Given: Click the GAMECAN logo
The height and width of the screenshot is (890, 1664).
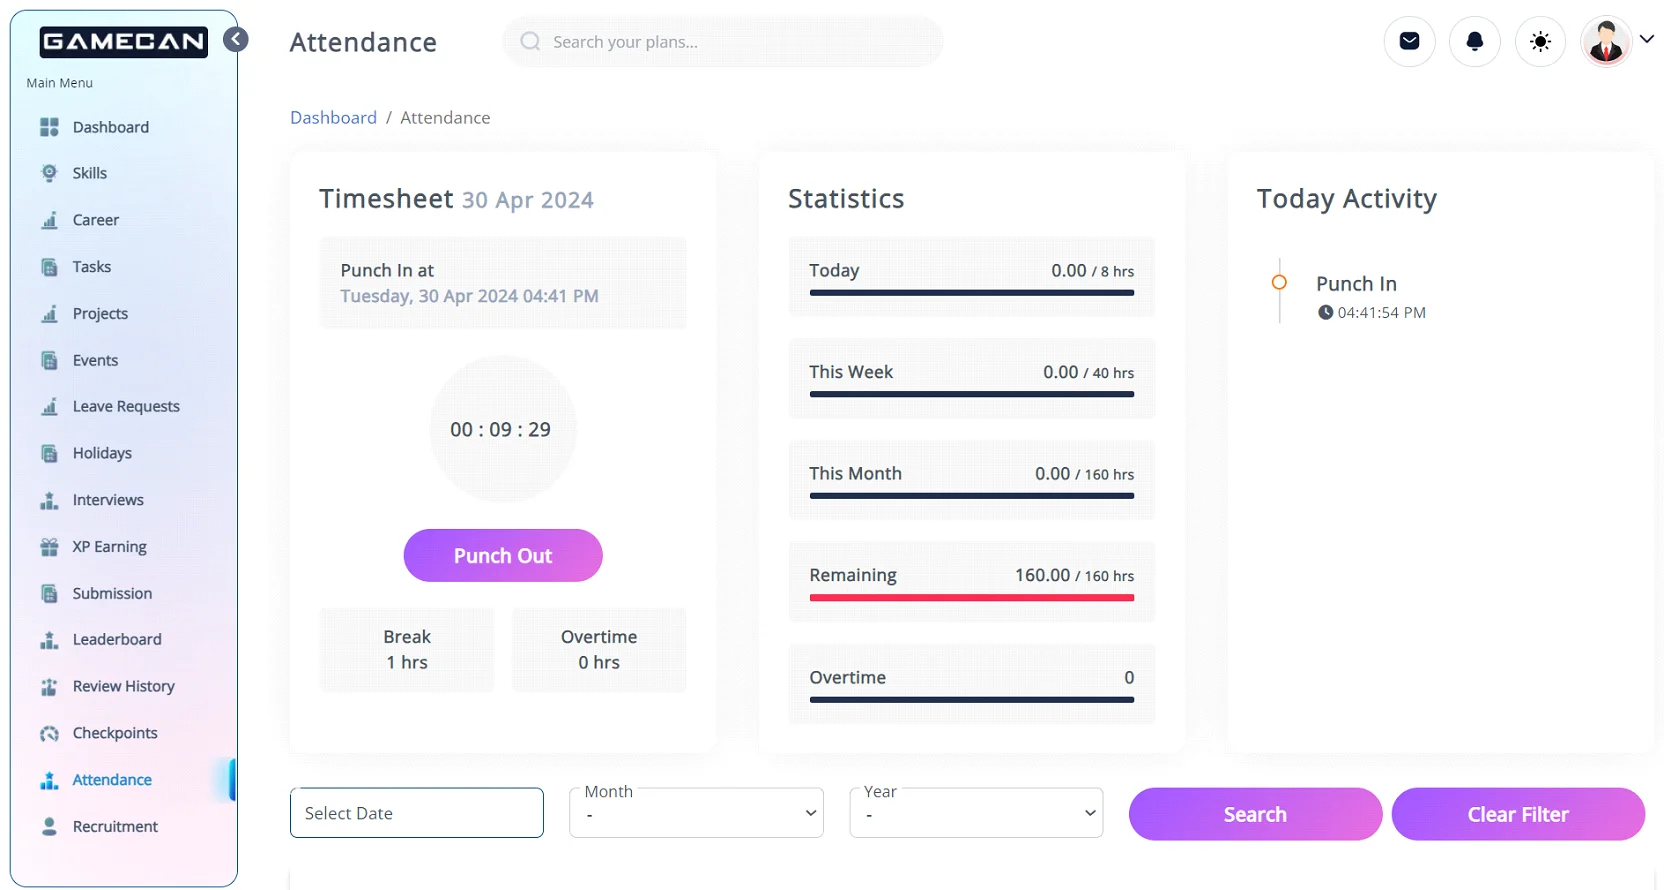Looking at the screenshot, I should [124, 42].
